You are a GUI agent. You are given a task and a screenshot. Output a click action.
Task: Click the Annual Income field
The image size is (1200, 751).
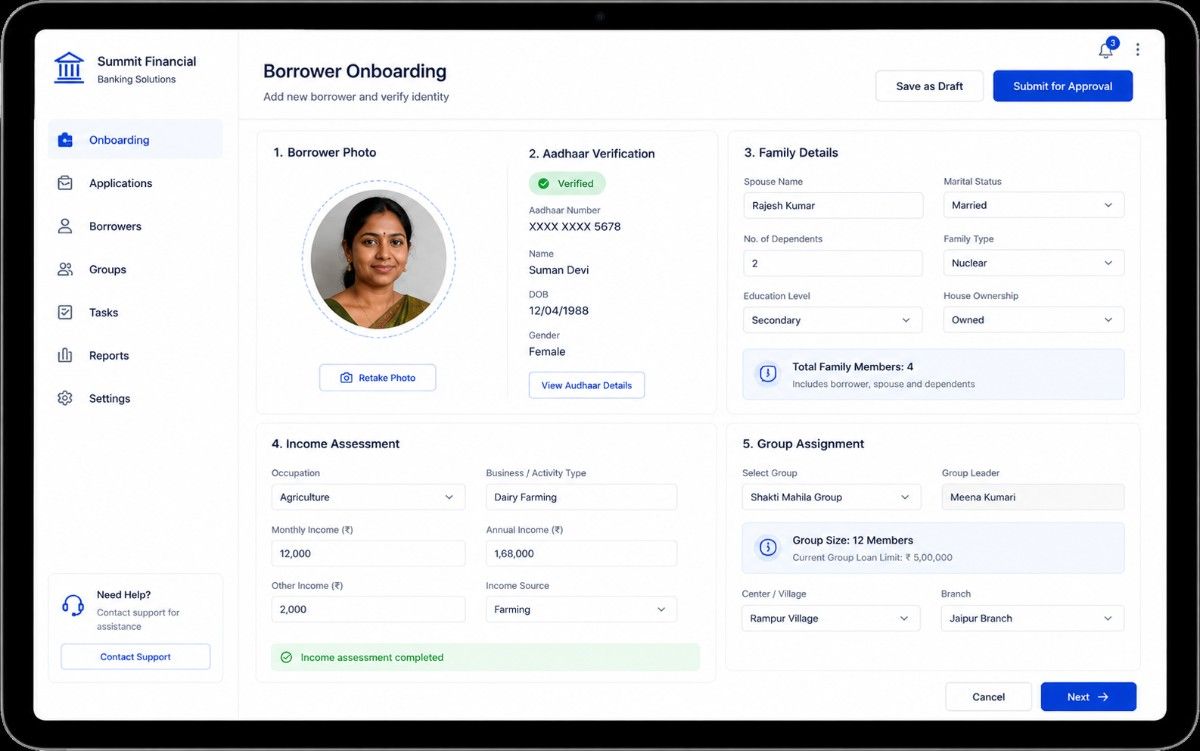pyautogui.click(x=581, y=553)
